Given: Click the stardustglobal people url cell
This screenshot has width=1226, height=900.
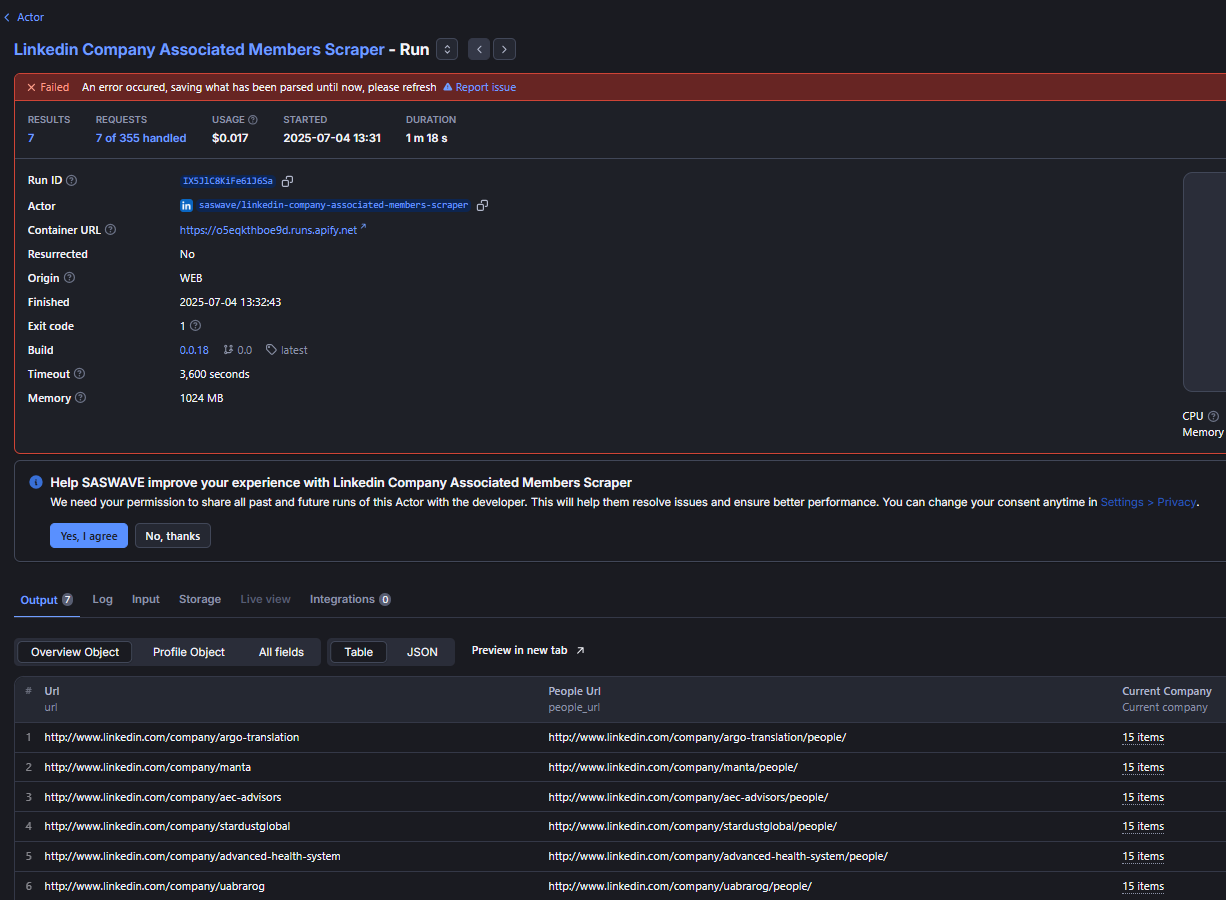Looking at the screenshot, I should click(x=692, y=826).
